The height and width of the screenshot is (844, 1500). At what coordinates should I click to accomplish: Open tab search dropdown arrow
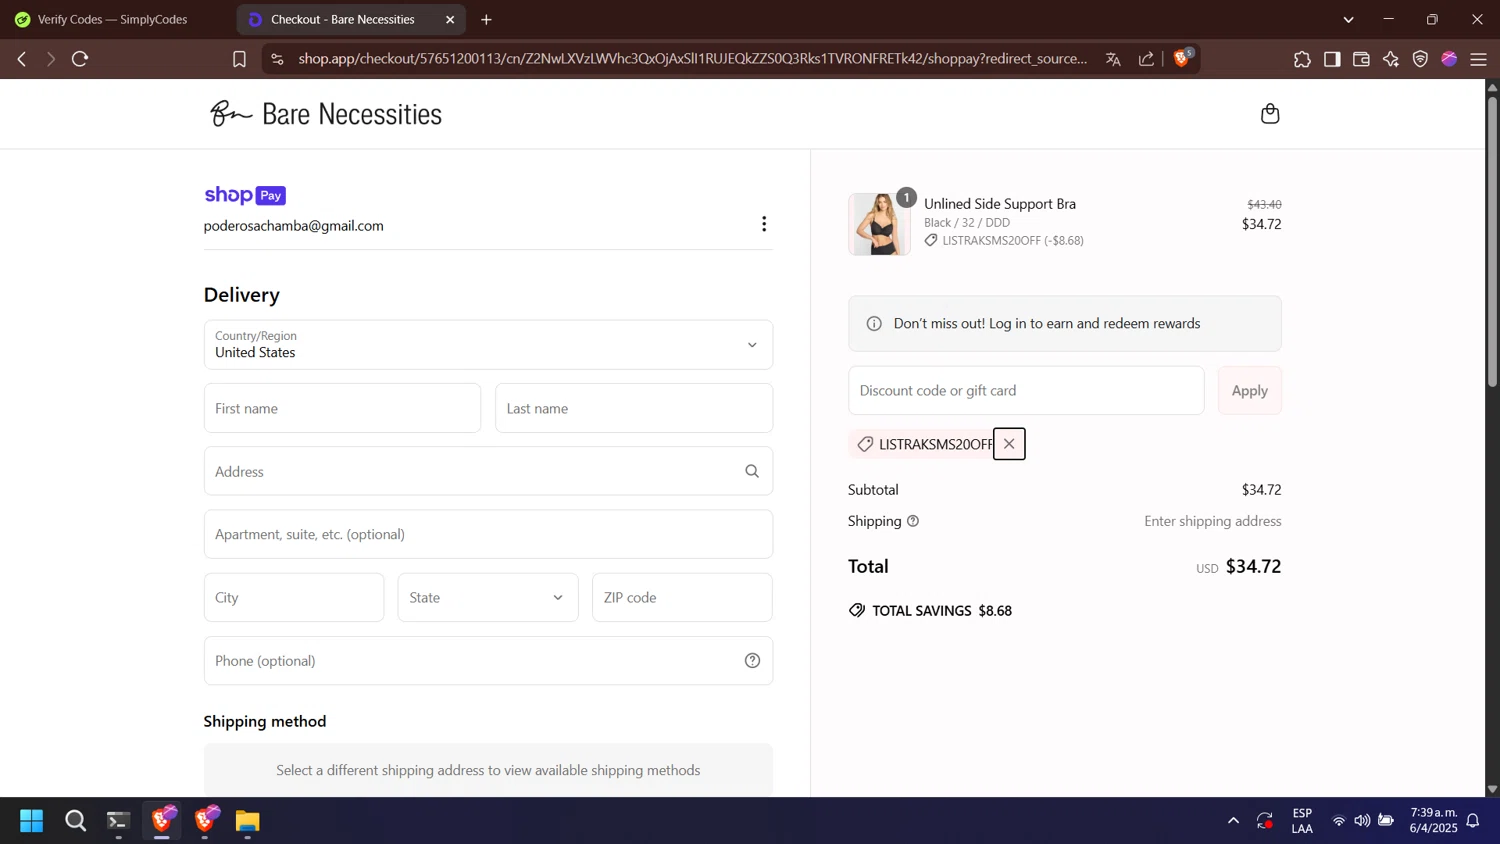pyautogui.click(x=1348, y=19)
